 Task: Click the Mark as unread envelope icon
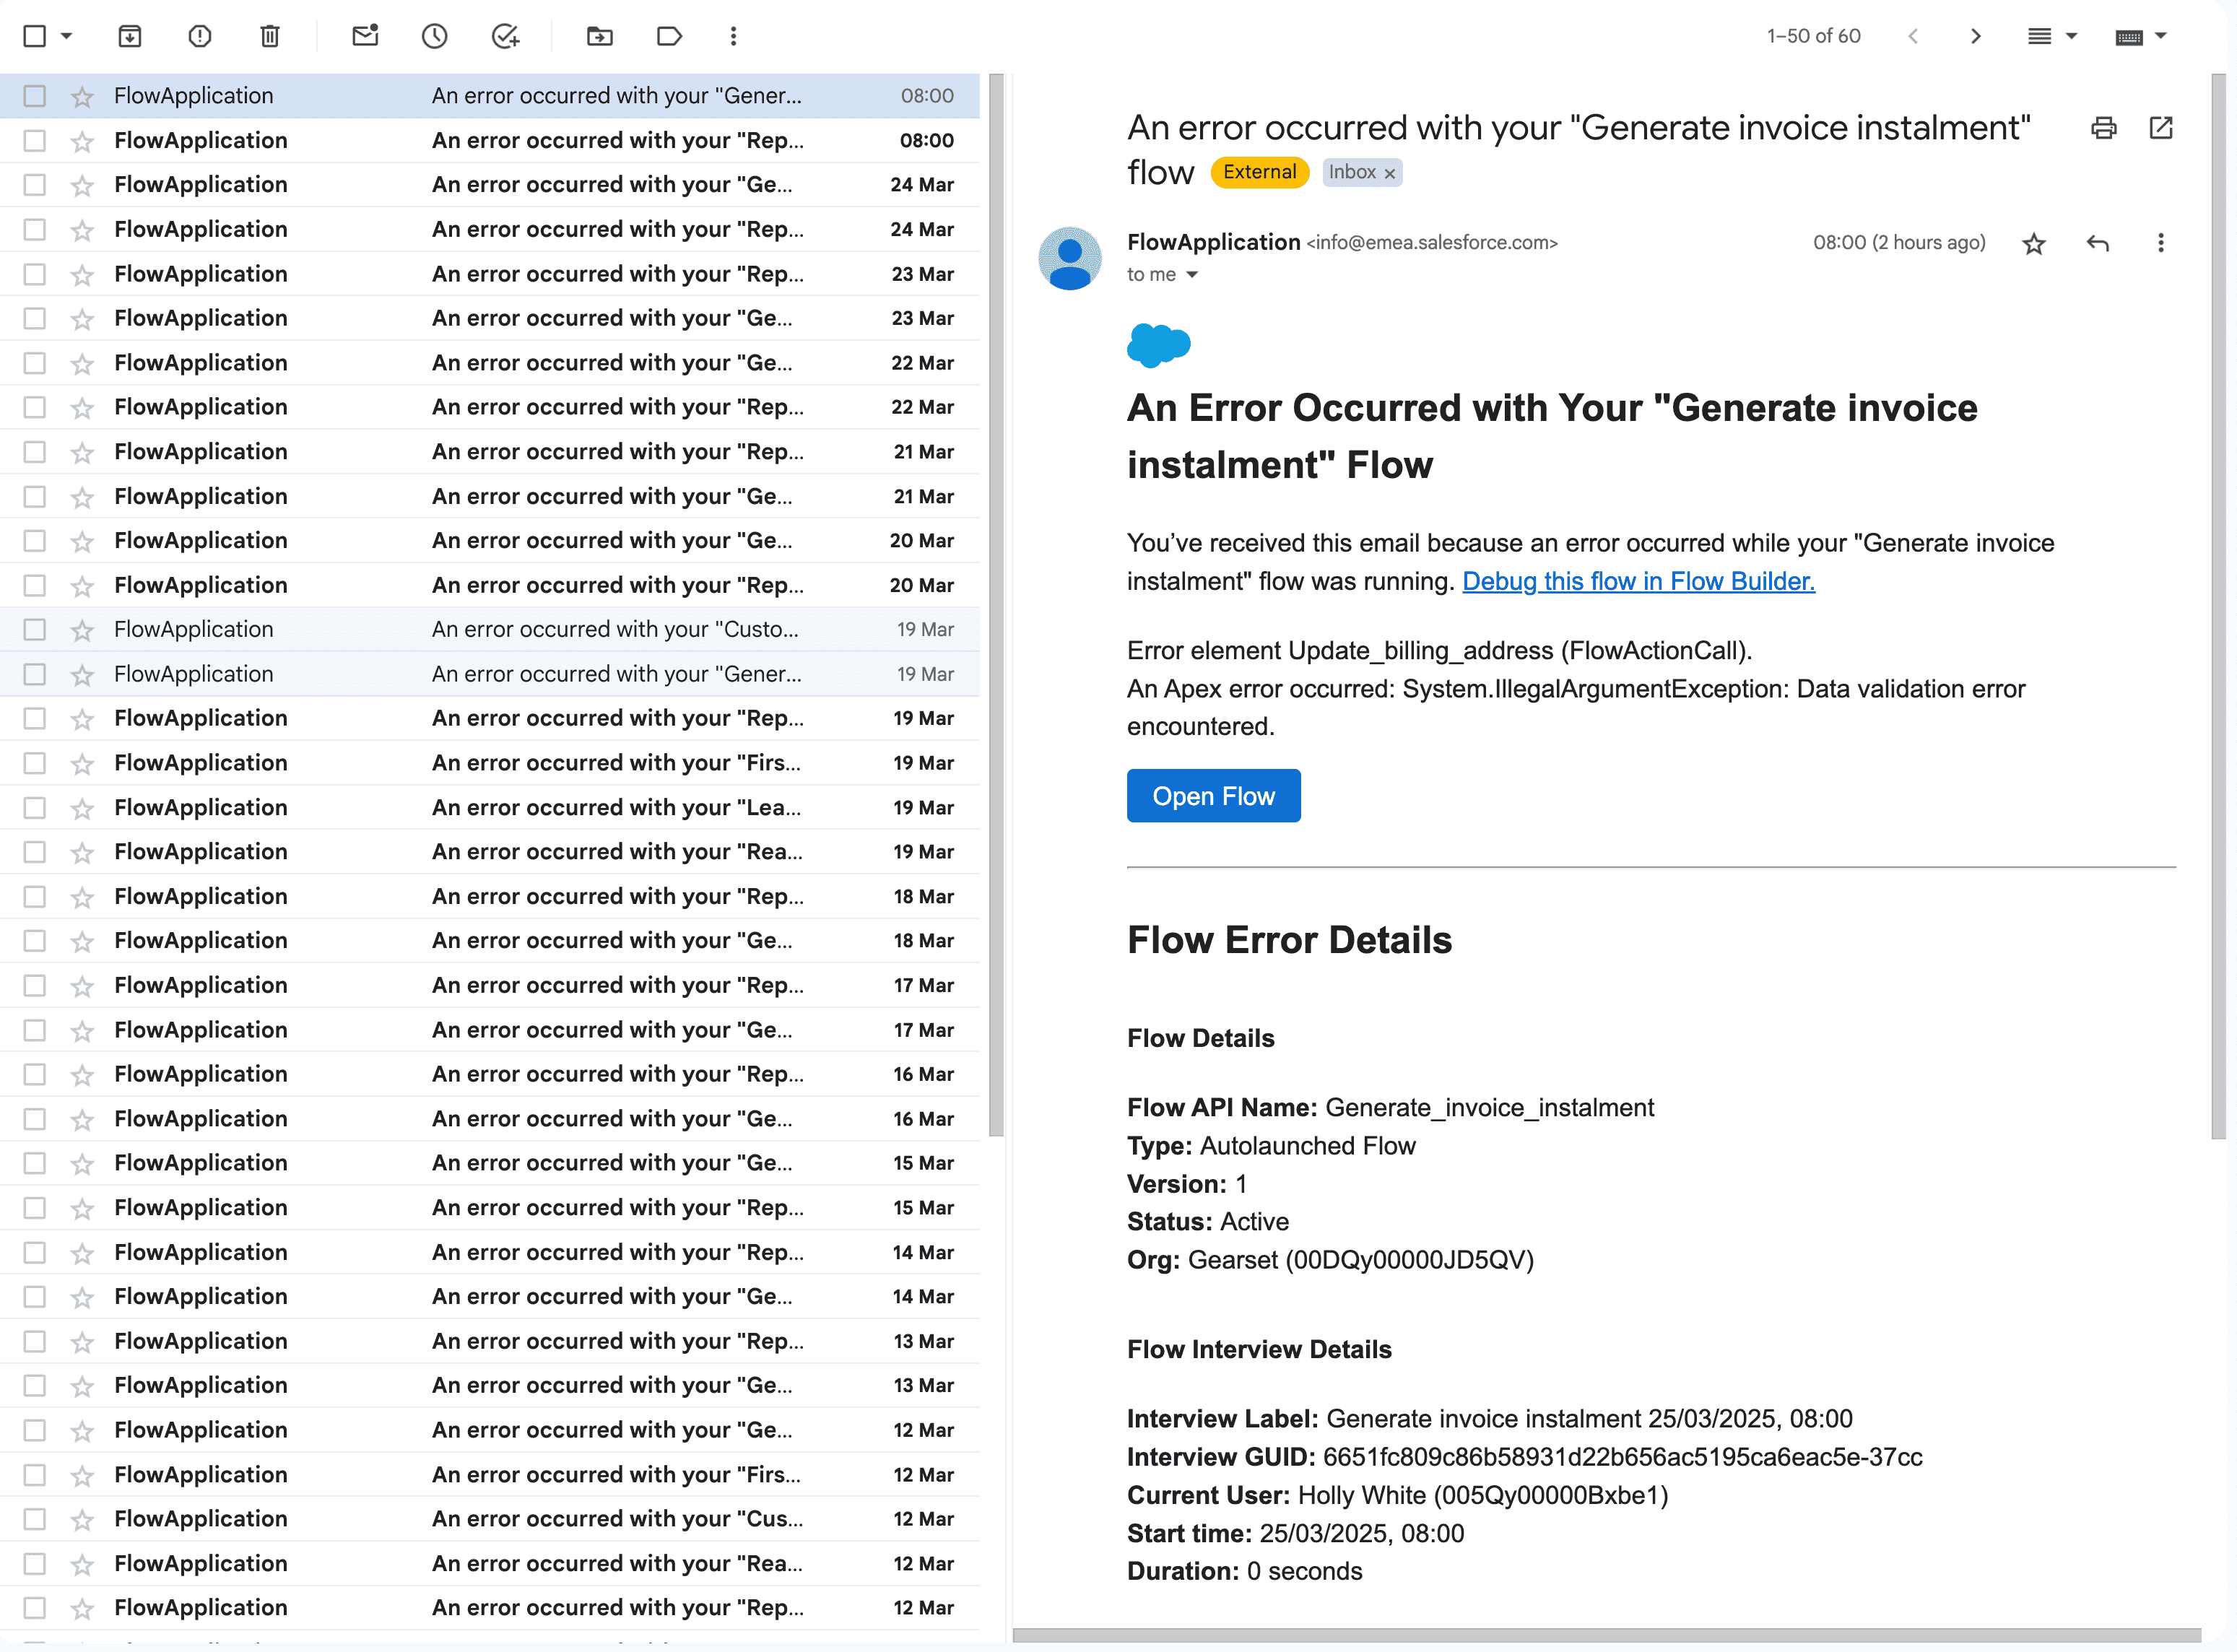[365, 37]
